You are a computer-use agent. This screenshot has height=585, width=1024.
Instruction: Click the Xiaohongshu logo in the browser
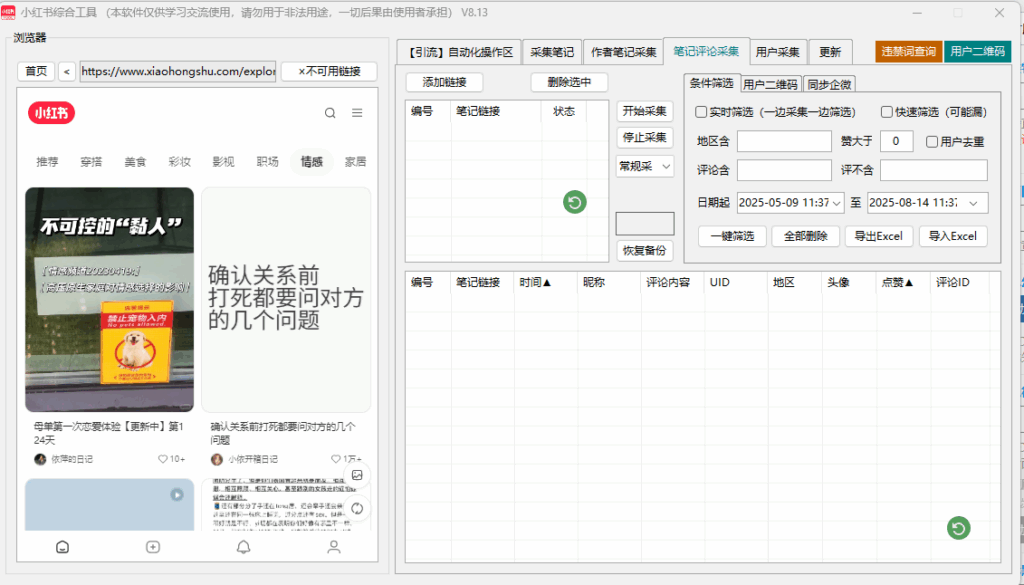(x=52, y=113)
